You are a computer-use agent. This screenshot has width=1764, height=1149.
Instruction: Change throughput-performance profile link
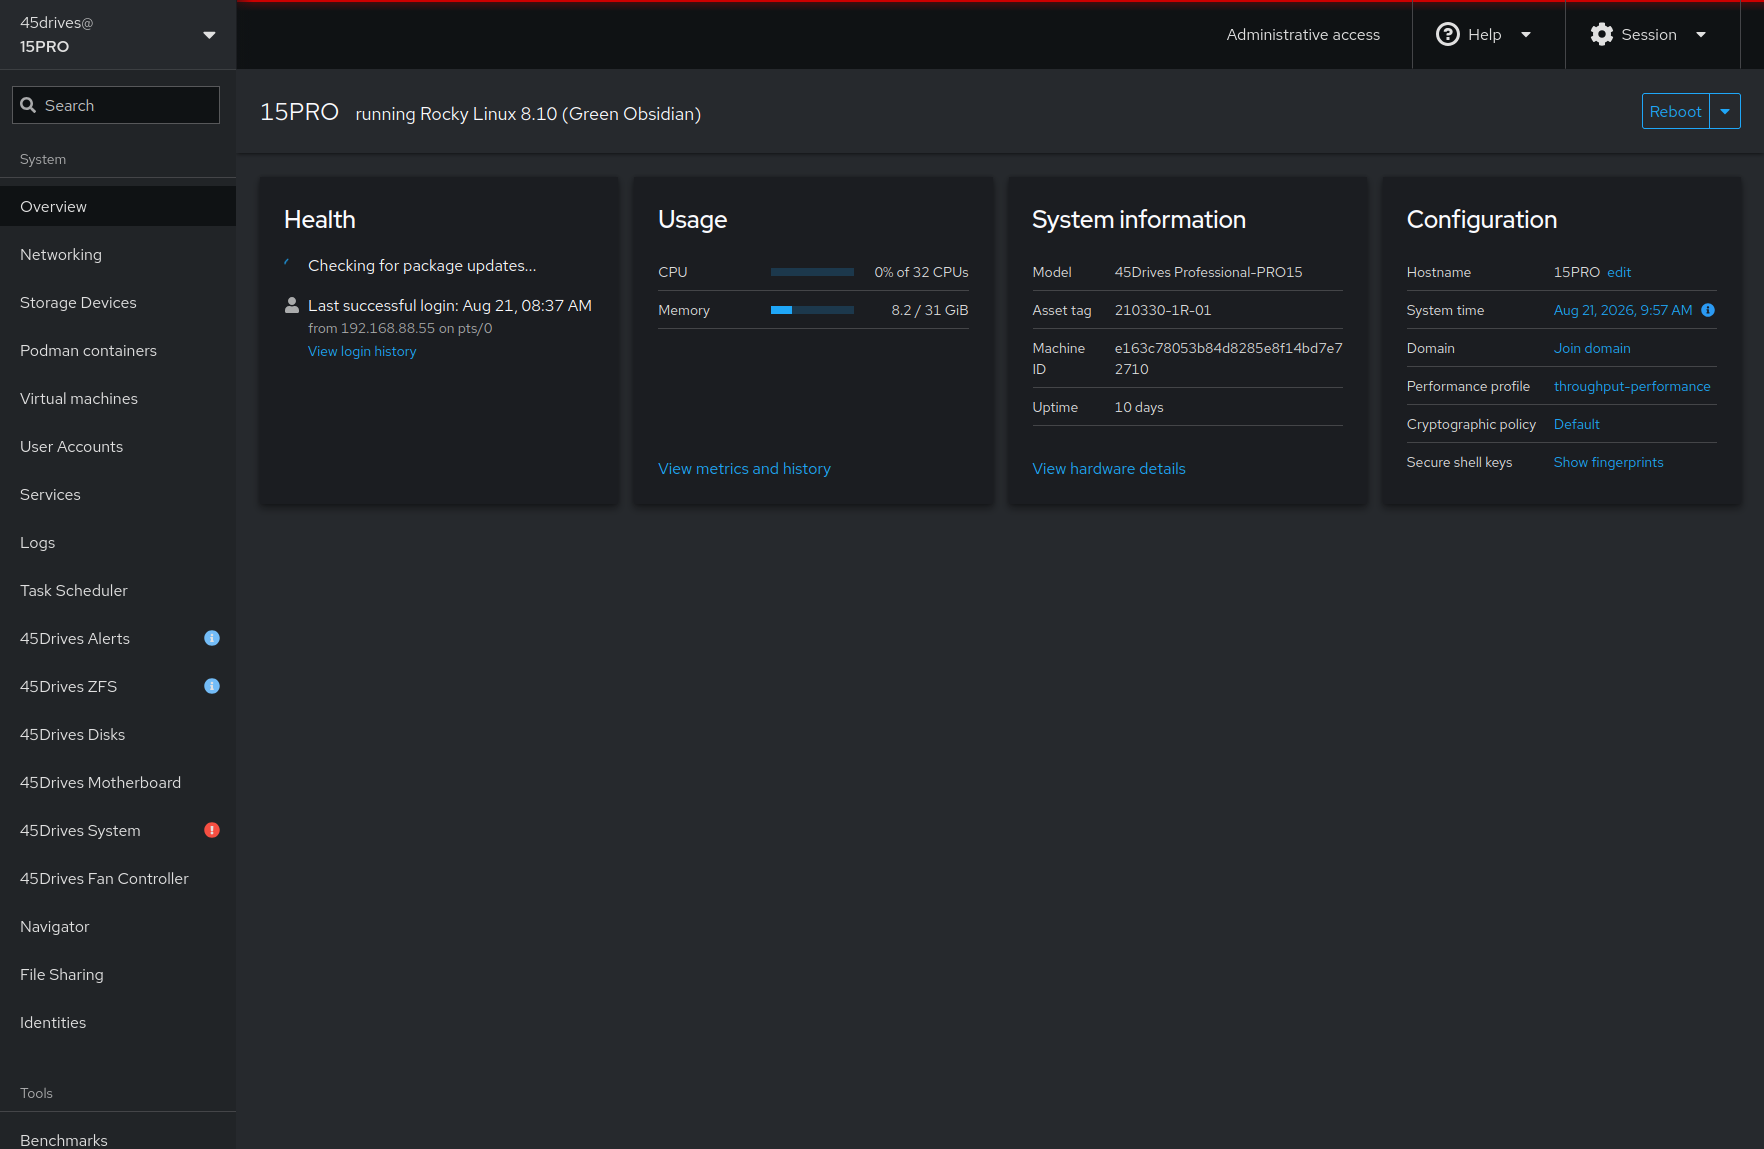tap(1632, 386)
